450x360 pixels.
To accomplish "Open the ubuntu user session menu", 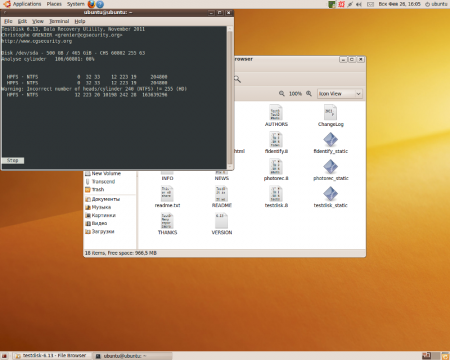I will (x=436, y=4).
